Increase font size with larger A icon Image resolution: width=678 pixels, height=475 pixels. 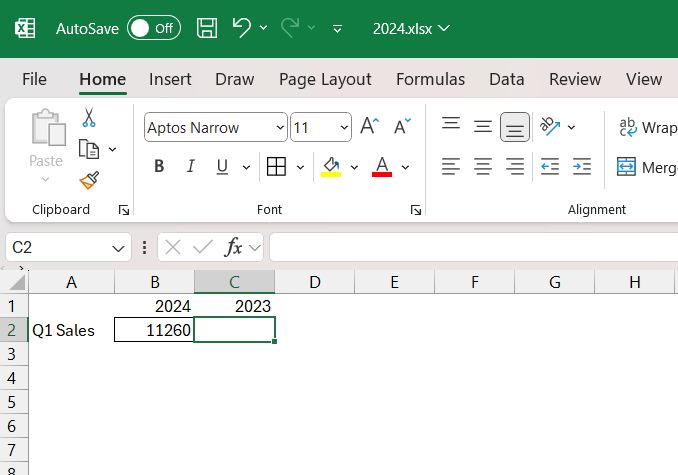[370, 126]
